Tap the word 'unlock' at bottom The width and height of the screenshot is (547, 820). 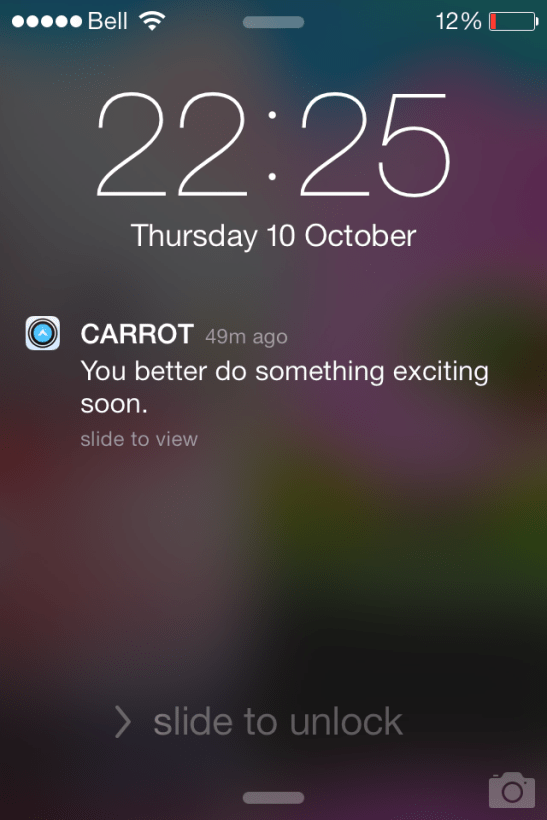click(346, 722)
